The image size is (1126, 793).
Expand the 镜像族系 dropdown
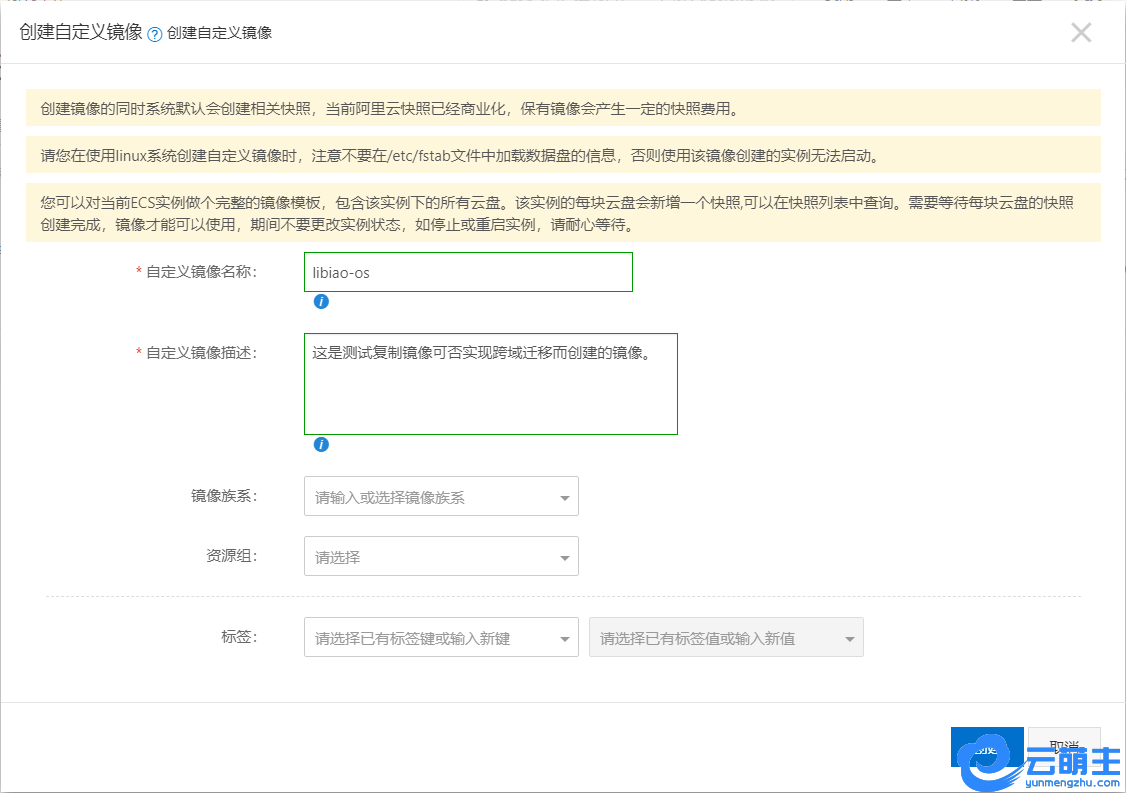441,497
